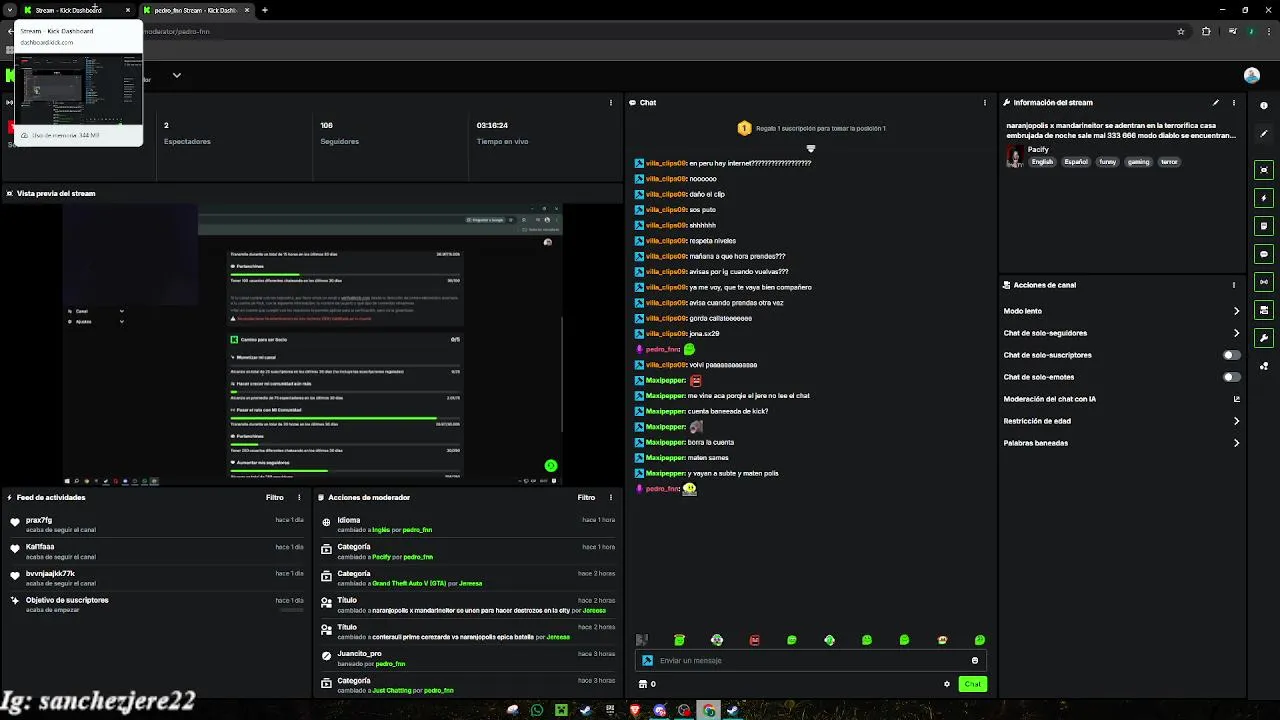Click the Moderación del chat con IA label
This screenshot has width=1280, height=720.
(x=1050, y=399)
